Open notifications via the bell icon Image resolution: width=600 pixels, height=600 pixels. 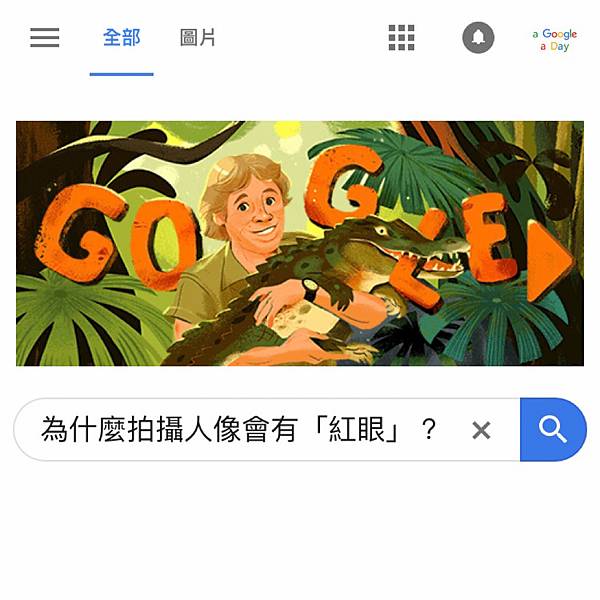(x=478, y=38)
